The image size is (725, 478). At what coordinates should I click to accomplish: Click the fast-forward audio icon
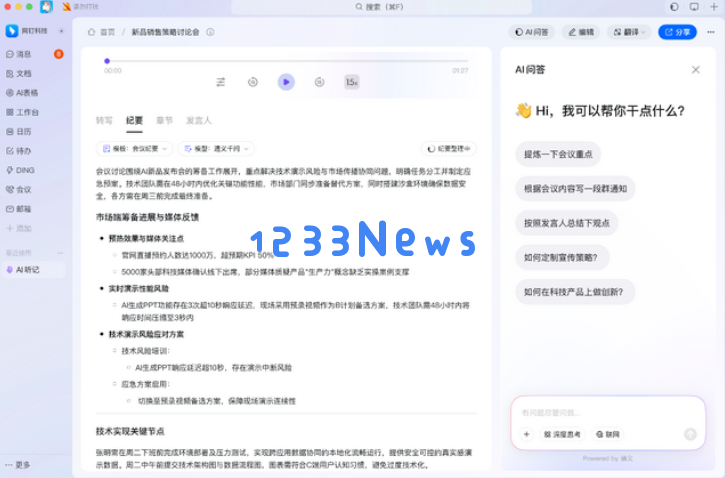(x=319, y=82)
